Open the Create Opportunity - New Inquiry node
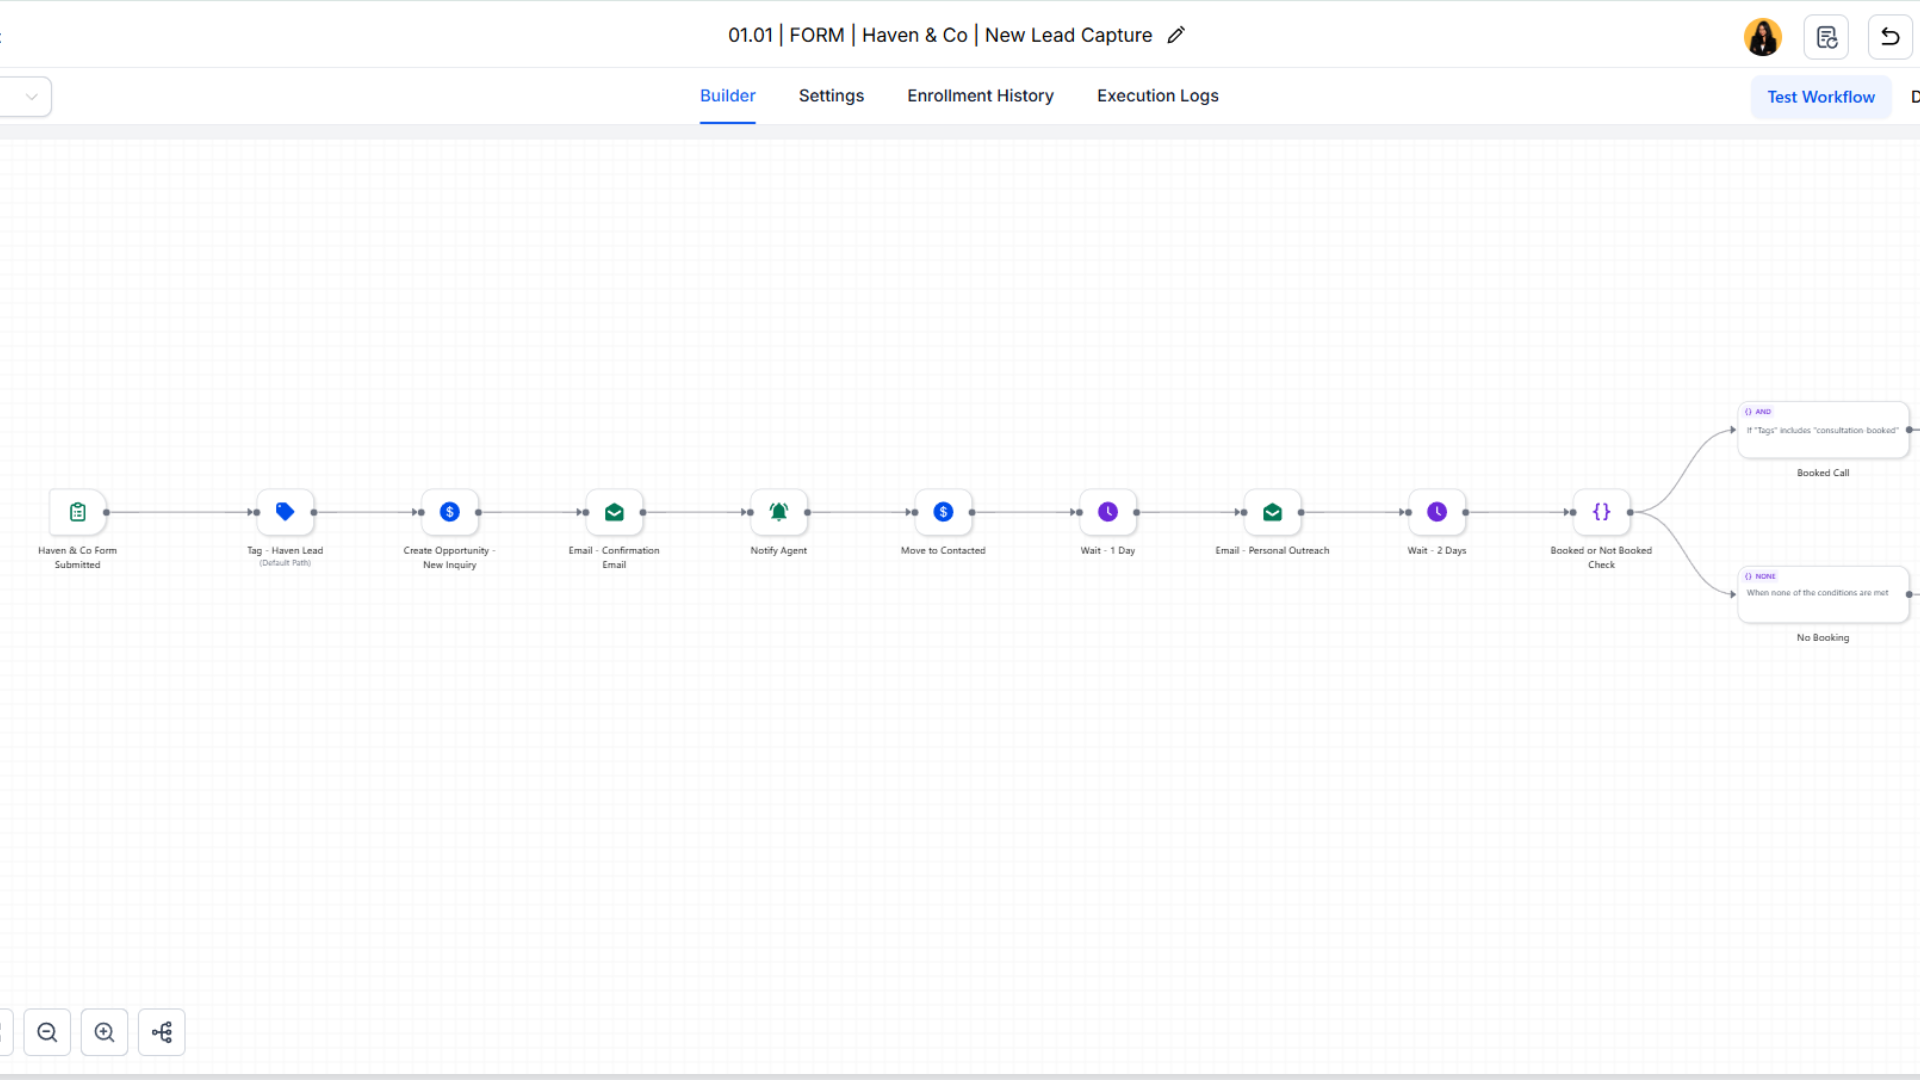Viewport: 1920px width, 1080px height. (450, 512)
